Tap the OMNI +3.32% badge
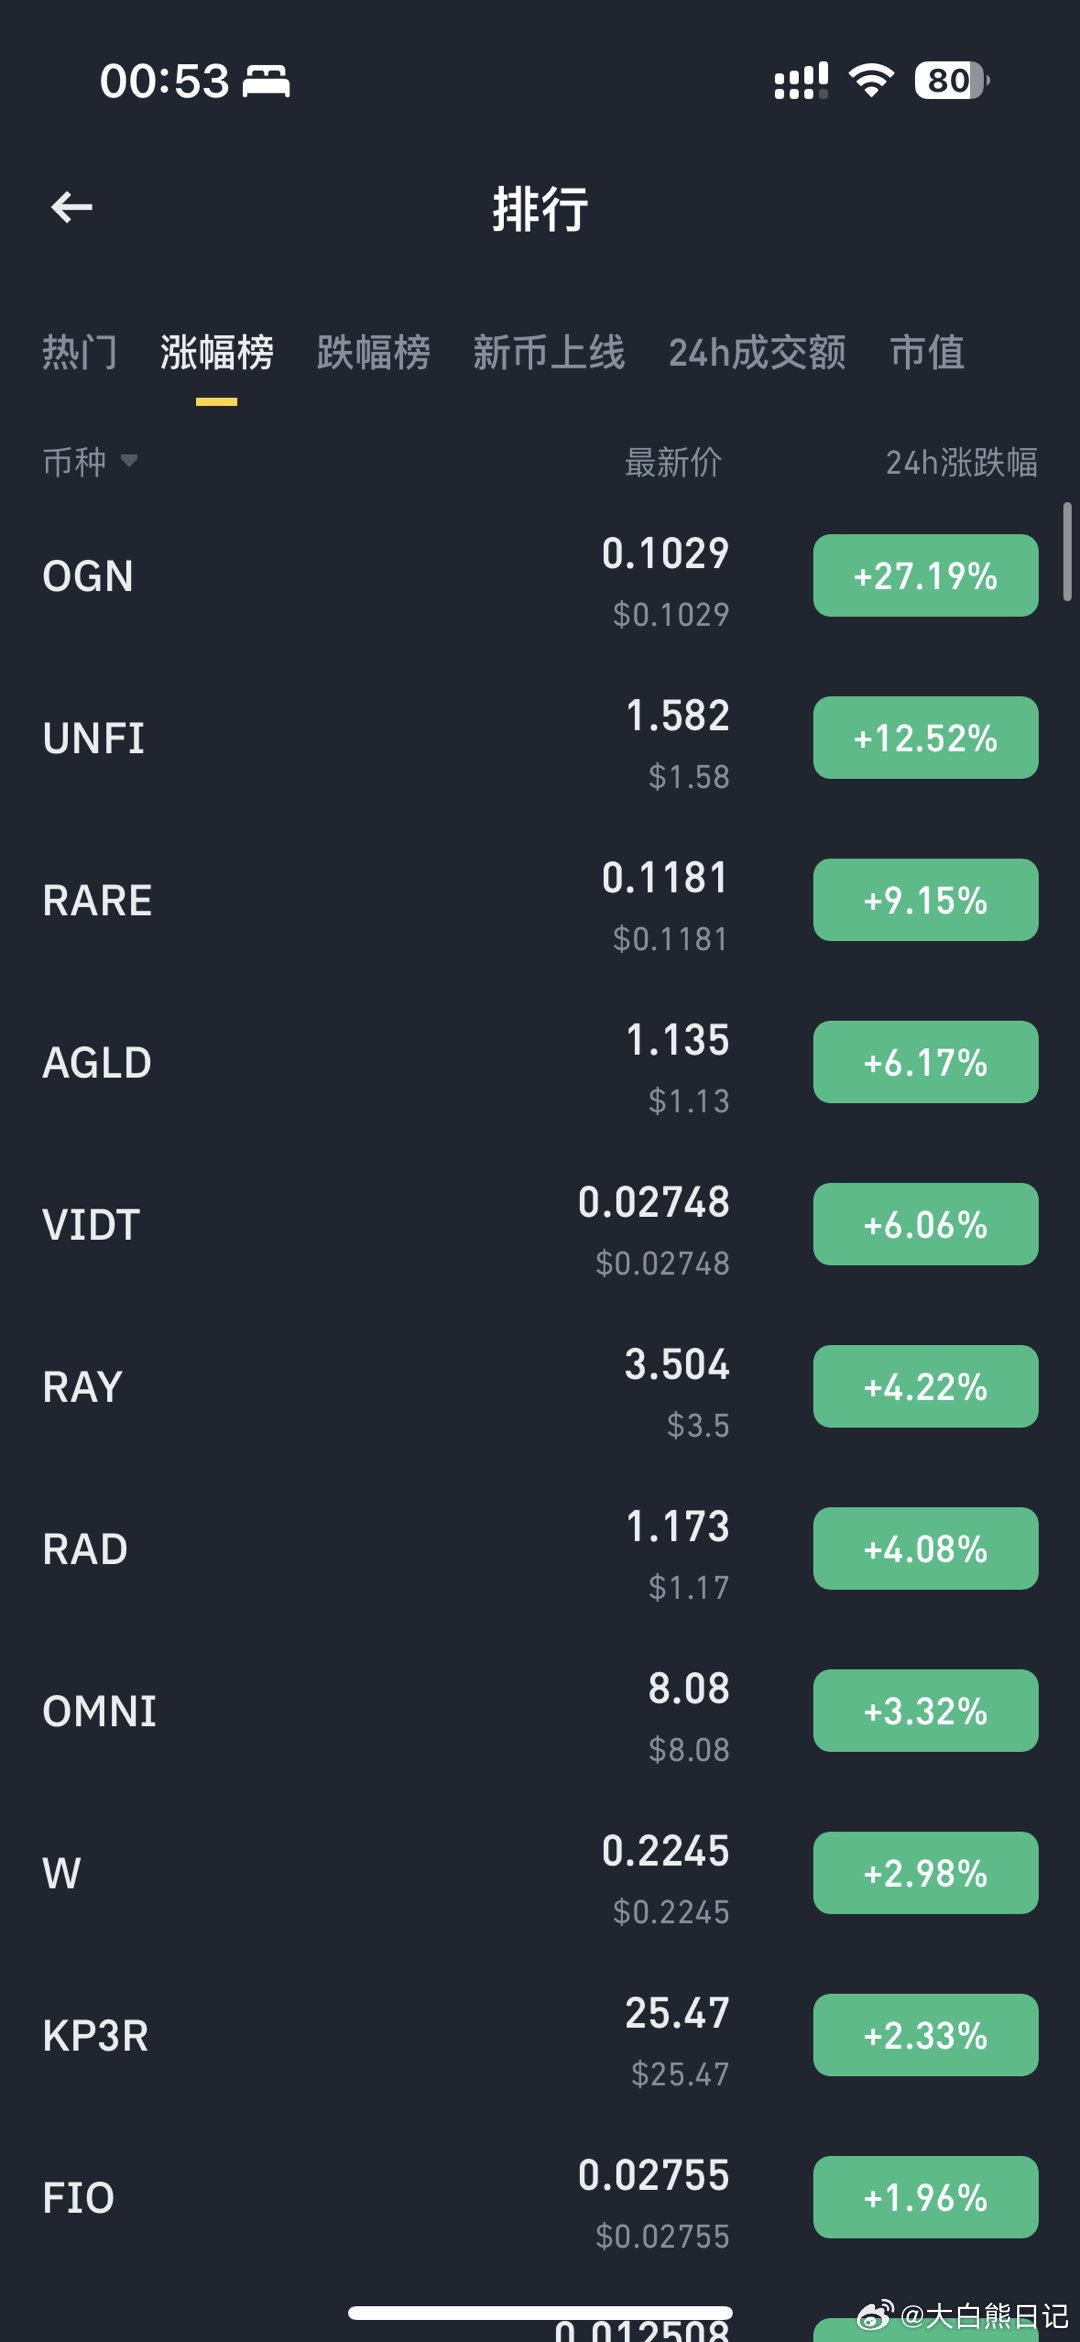This screenshot has height=2342, width=1080. (925, 1711)
